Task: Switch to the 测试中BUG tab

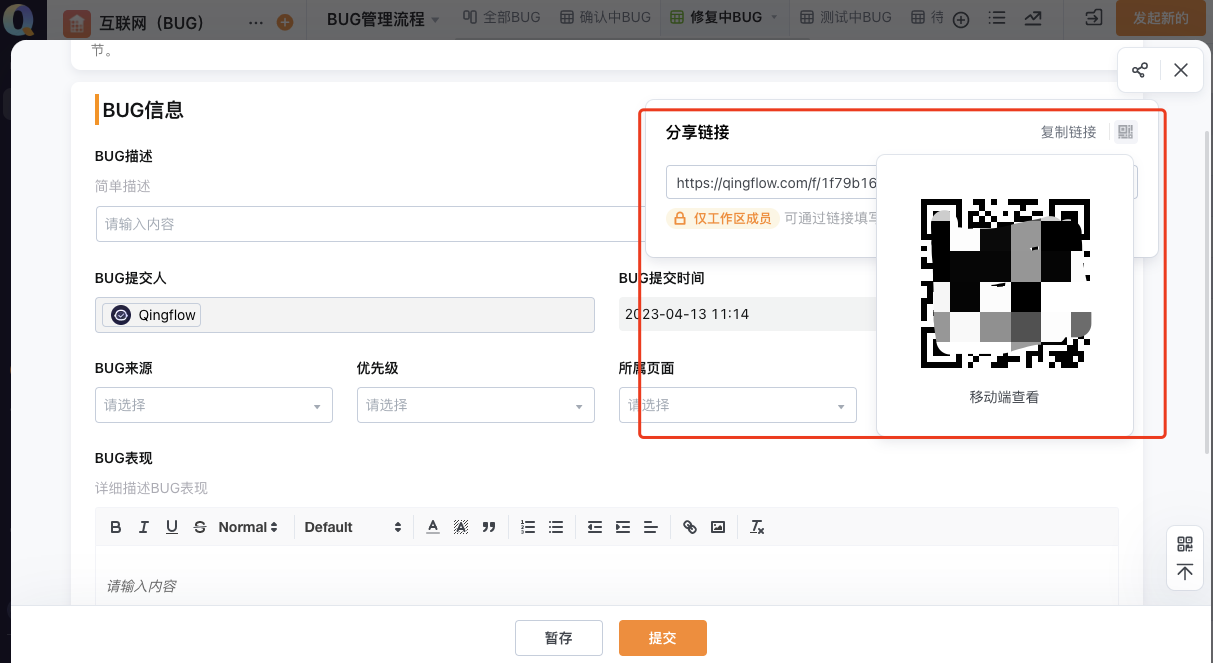Action: 845,18
